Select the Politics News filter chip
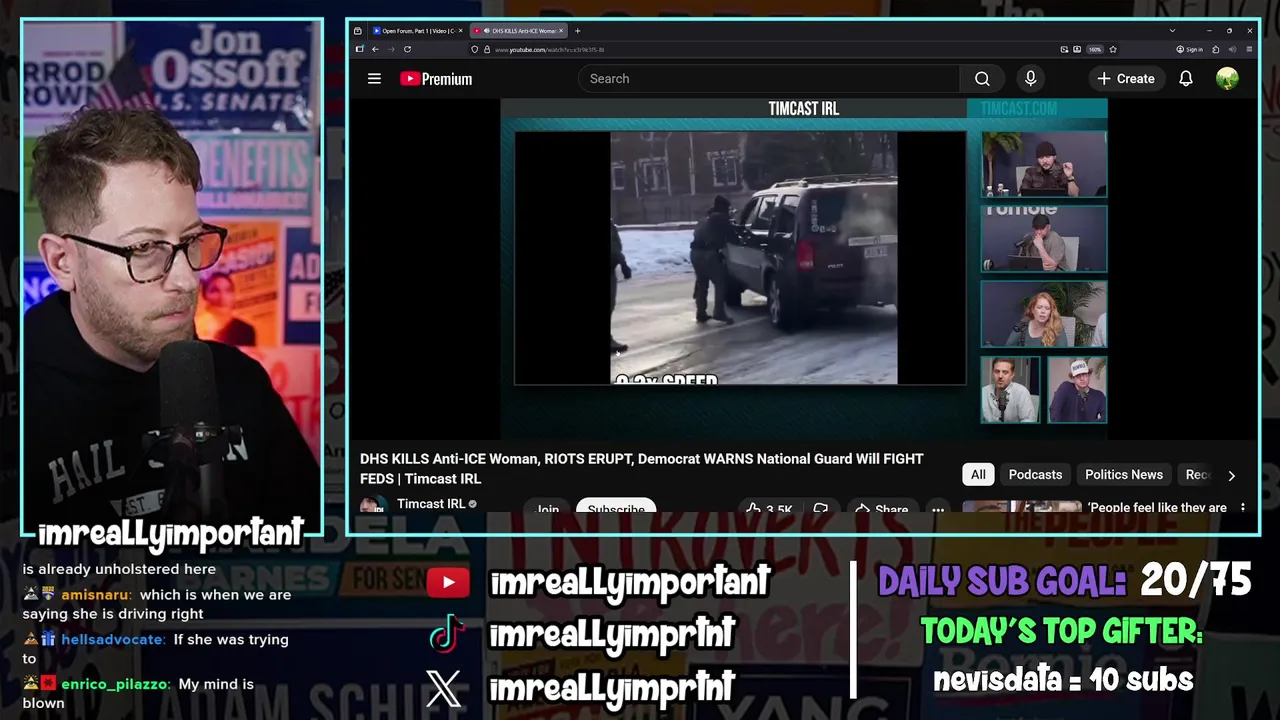The width and height of the screenshot is (1280, 720). coord(1124,475)
